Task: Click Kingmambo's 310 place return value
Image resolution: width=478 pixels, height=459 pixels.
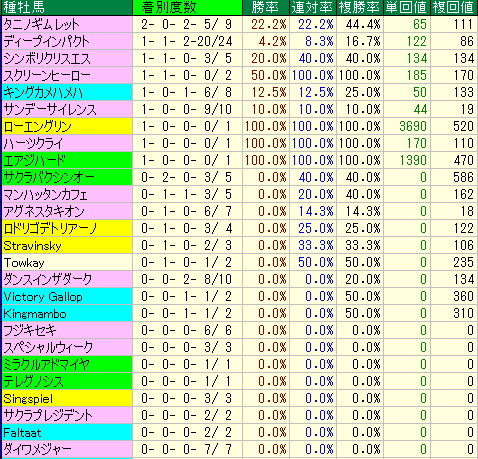Action: point(463,314)
